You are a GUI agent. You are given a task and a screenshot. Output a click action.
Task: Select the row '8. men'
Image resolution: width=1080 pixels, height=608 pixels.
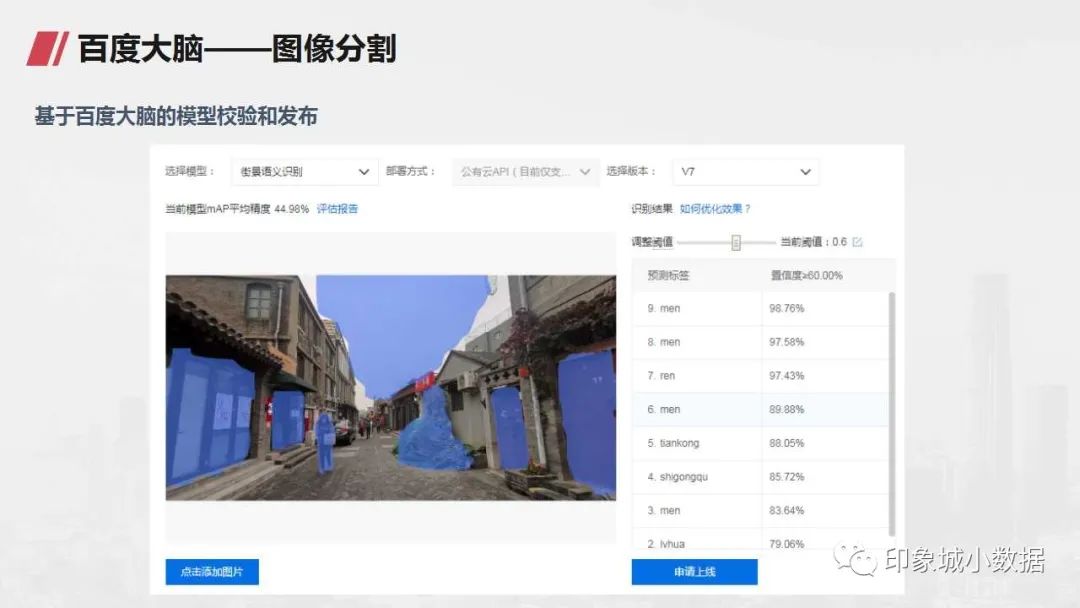point(760,342)
